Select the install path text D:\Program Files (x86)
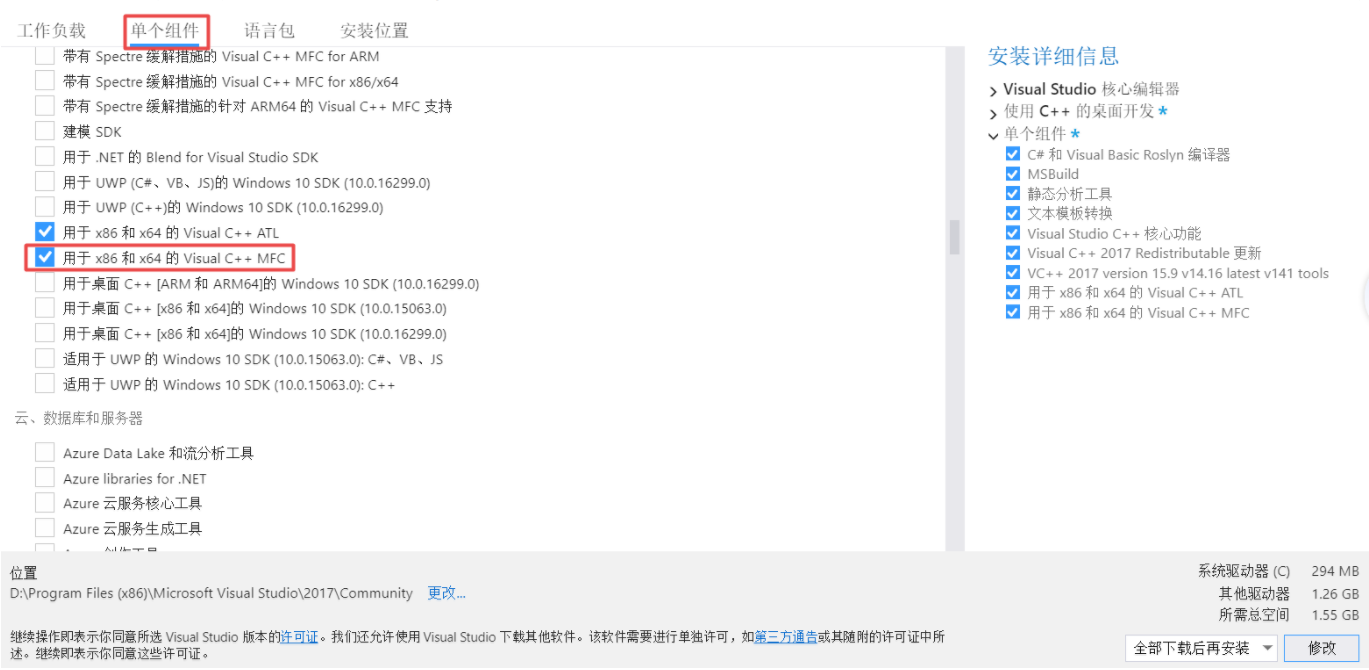1369x670 pixels. coord(211,593)
